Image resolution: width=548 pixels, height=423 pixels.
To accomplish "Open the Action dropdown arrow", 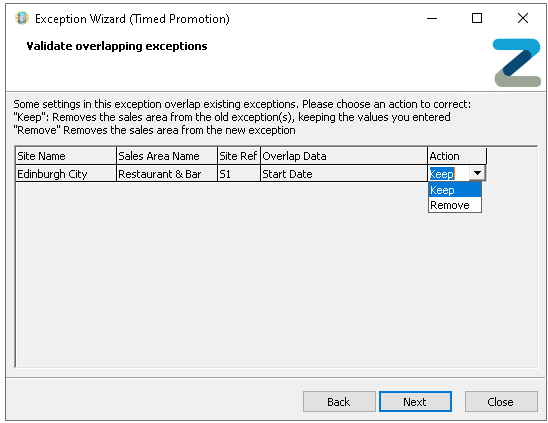I will [x=477, y=173].
